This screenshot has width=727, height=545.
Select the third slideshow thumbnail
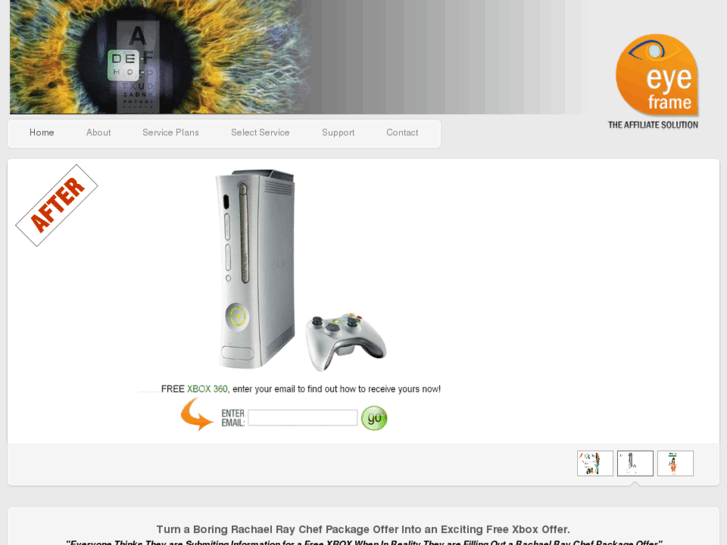(x=675, y=463)
